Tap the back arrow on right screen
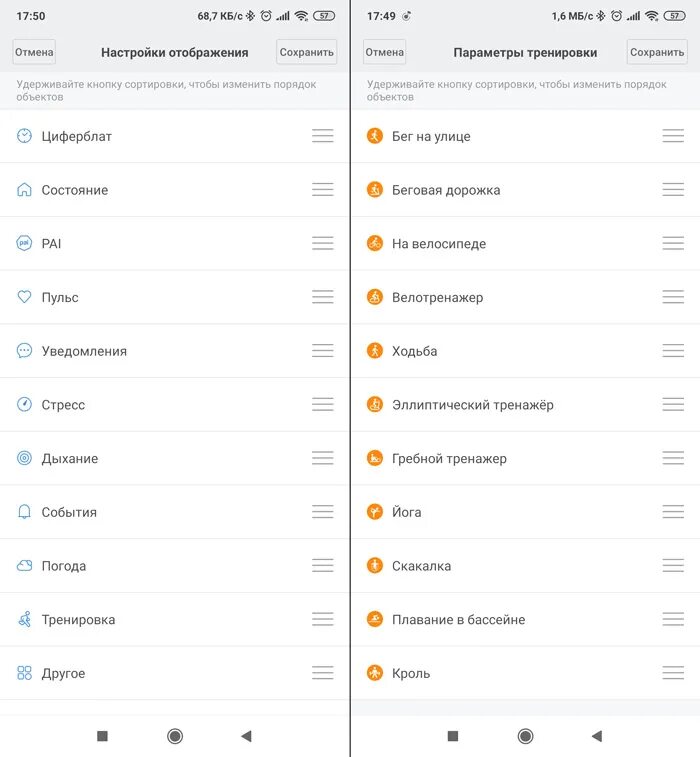700x757 pixels. click(597, 736)
